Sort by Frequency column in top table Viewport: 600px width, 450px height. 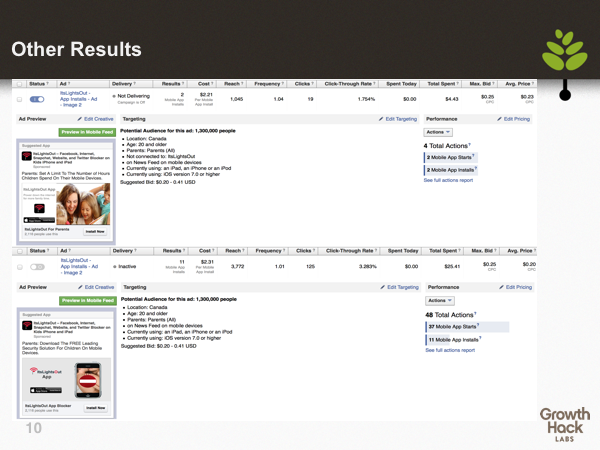[x=269, y=84]
